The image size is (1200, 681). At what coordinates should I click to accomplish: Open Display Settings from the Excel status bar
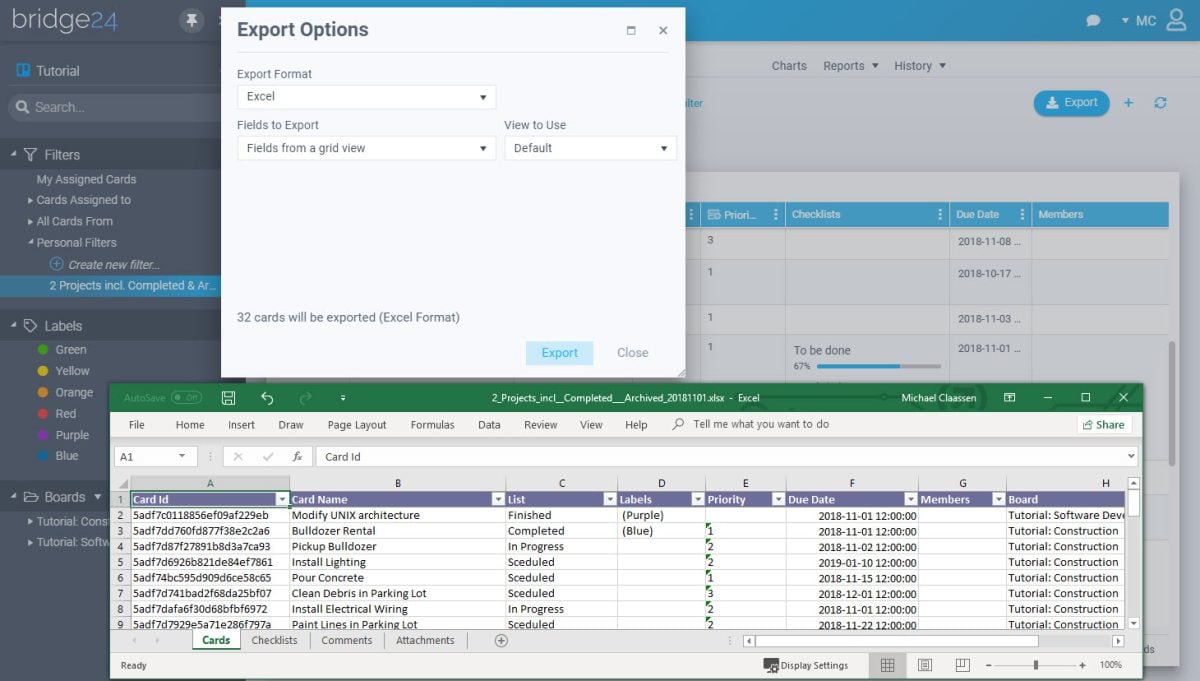pos(810,665)
